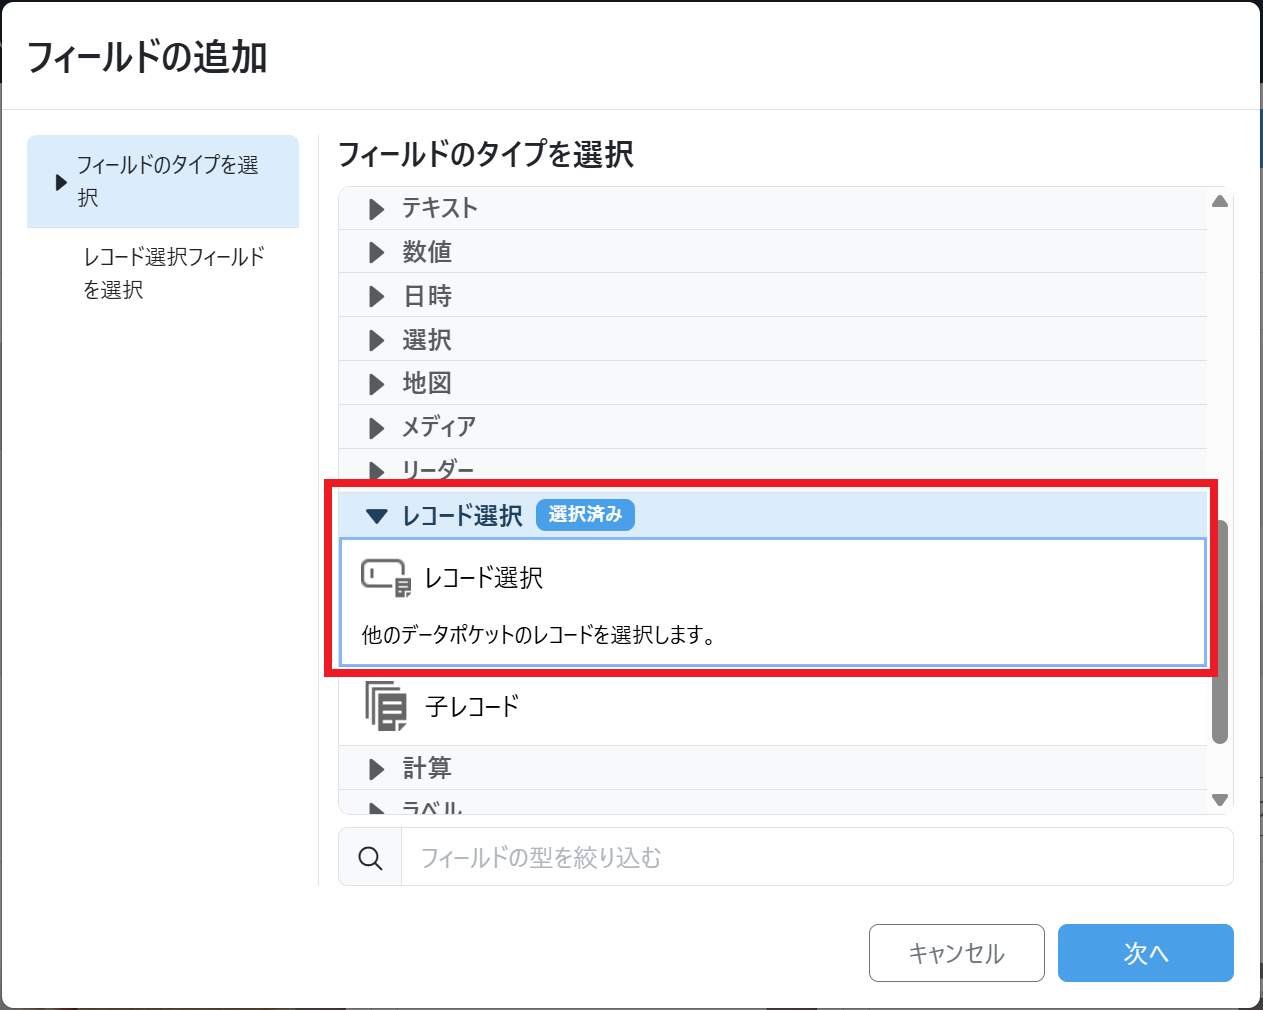The width and height of the screenshot is (1263, 1010).
Task: Click the 次へ button
Action: 1145,953
